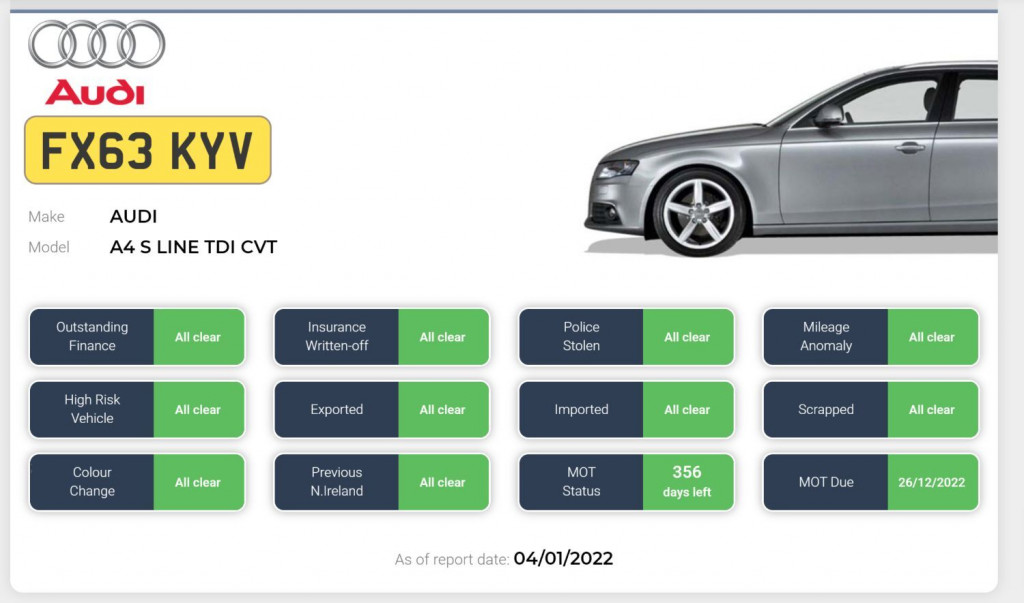1024x603 pixels.
Task: Select the Make field showing AUDI
Action: pyautogui.click(x=134, y=216)
